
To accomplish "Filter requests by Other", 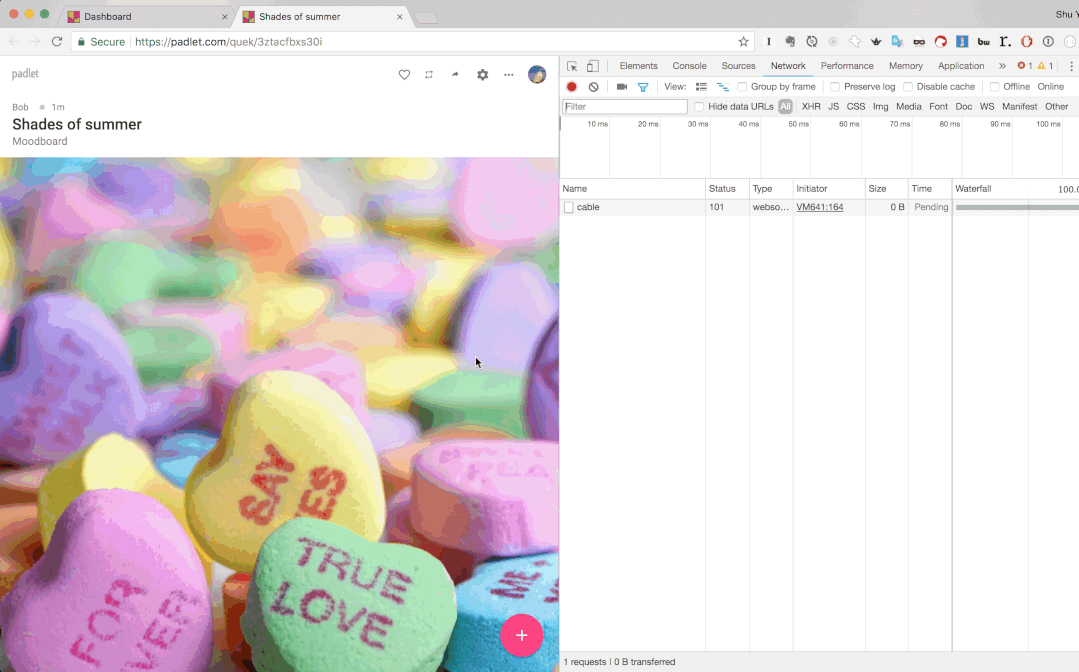I will click(x=1056, y=107).
